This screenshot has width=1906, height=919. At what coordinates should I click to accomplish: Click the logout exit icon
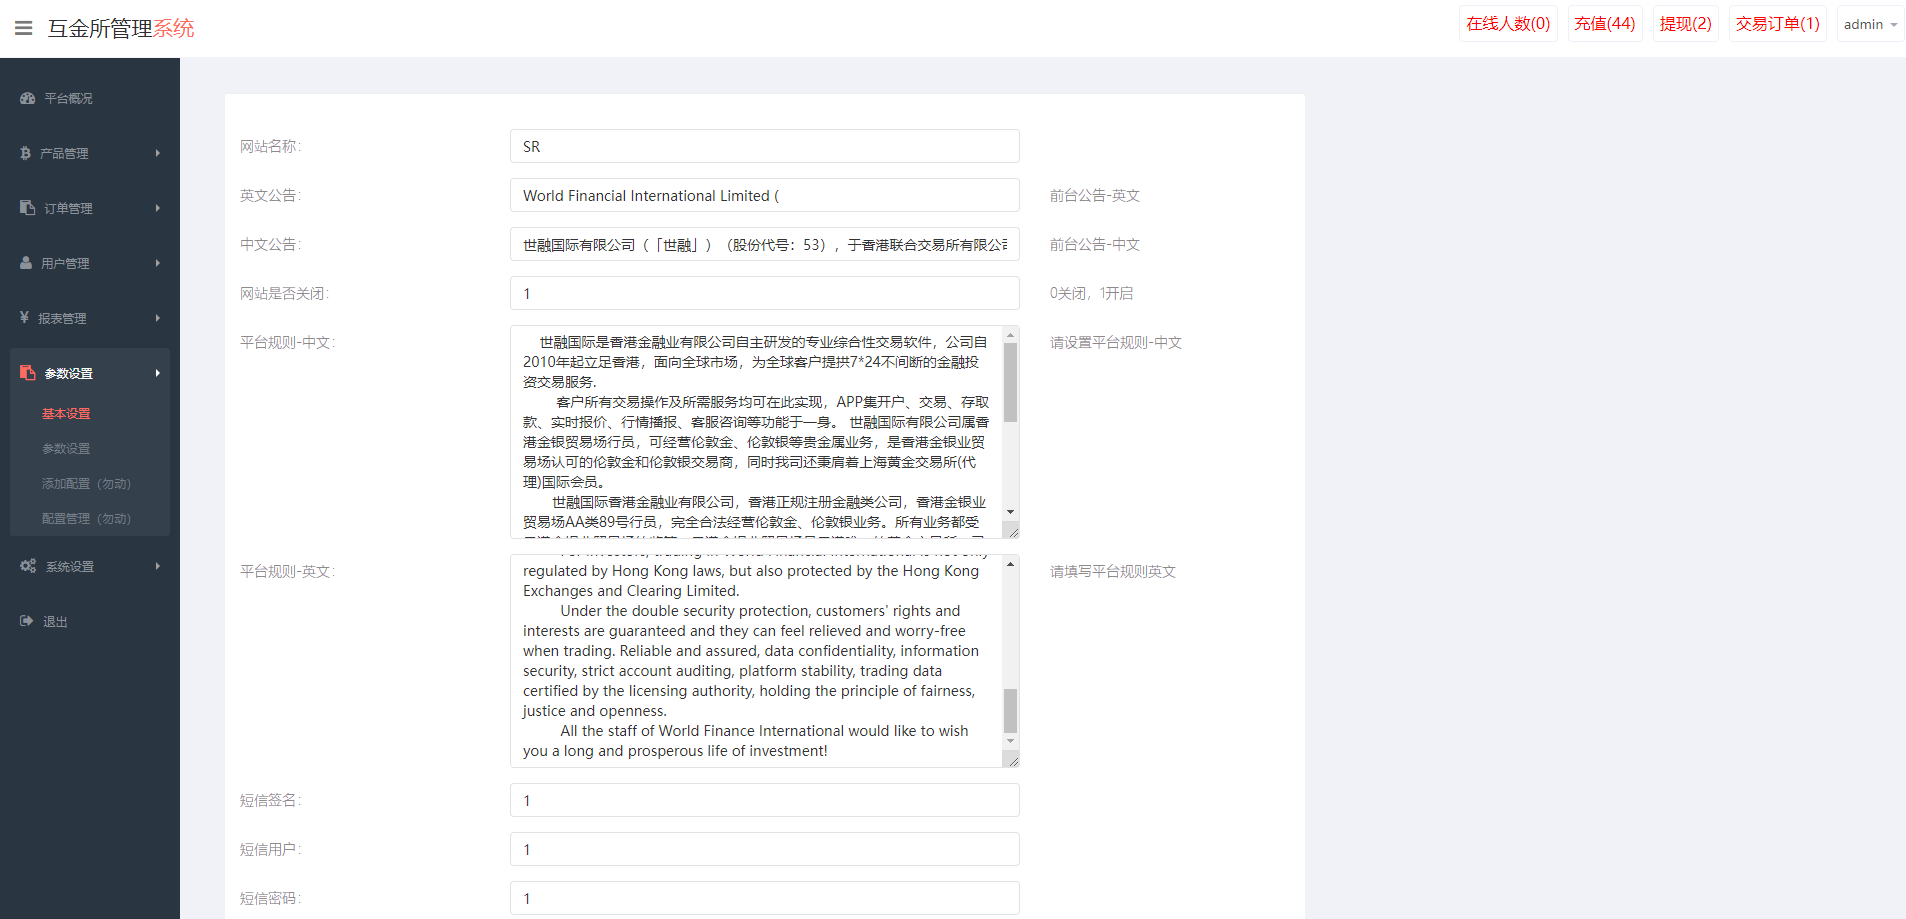tap(26, 621)
